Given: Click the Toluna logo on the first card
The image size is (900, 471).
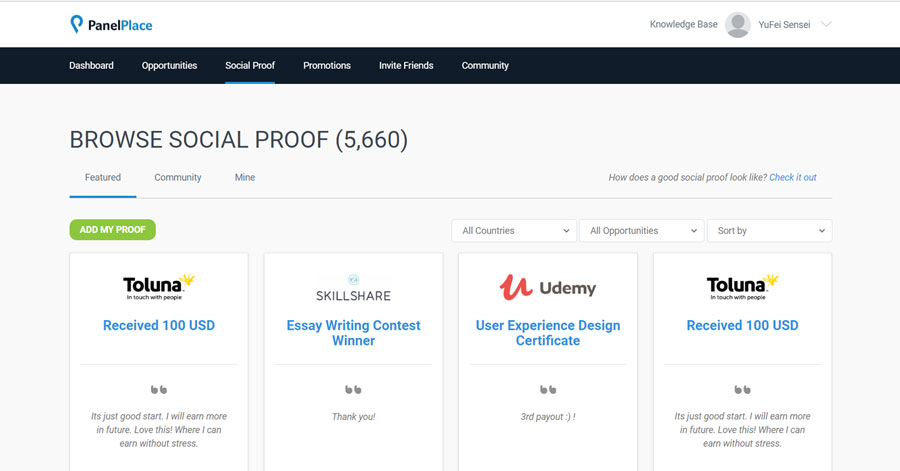Looking at the screenshot, I should click(158, 287).
